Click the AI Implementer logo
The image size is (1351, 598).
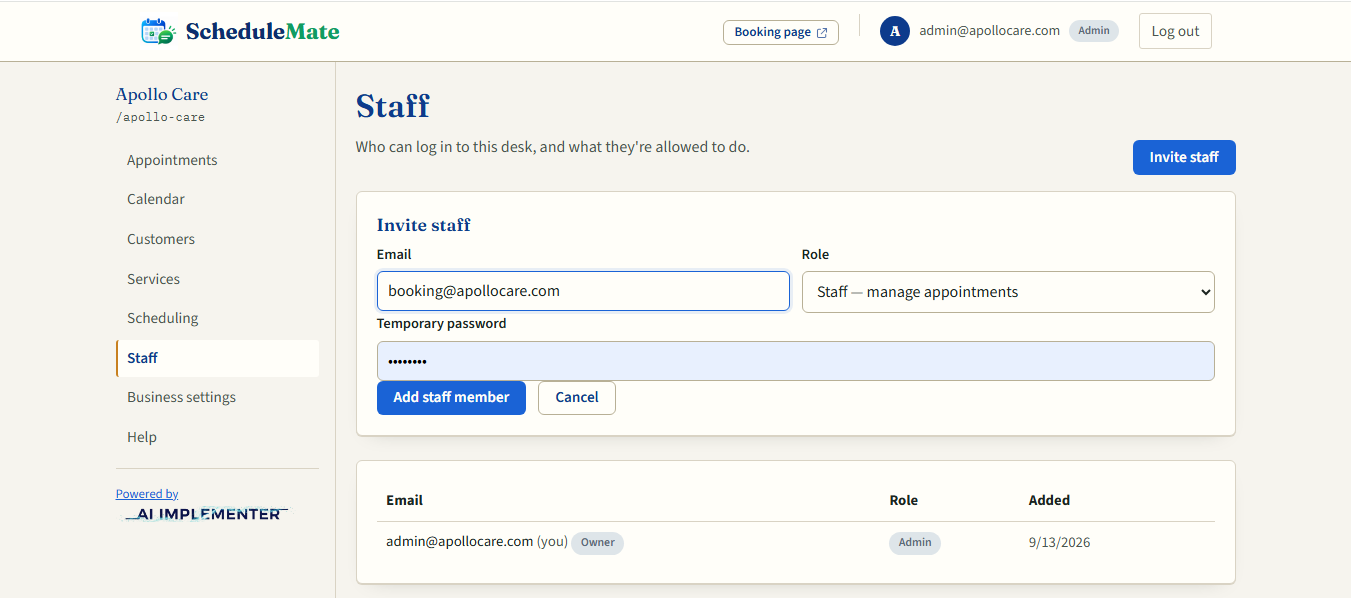tap(205, 514)
